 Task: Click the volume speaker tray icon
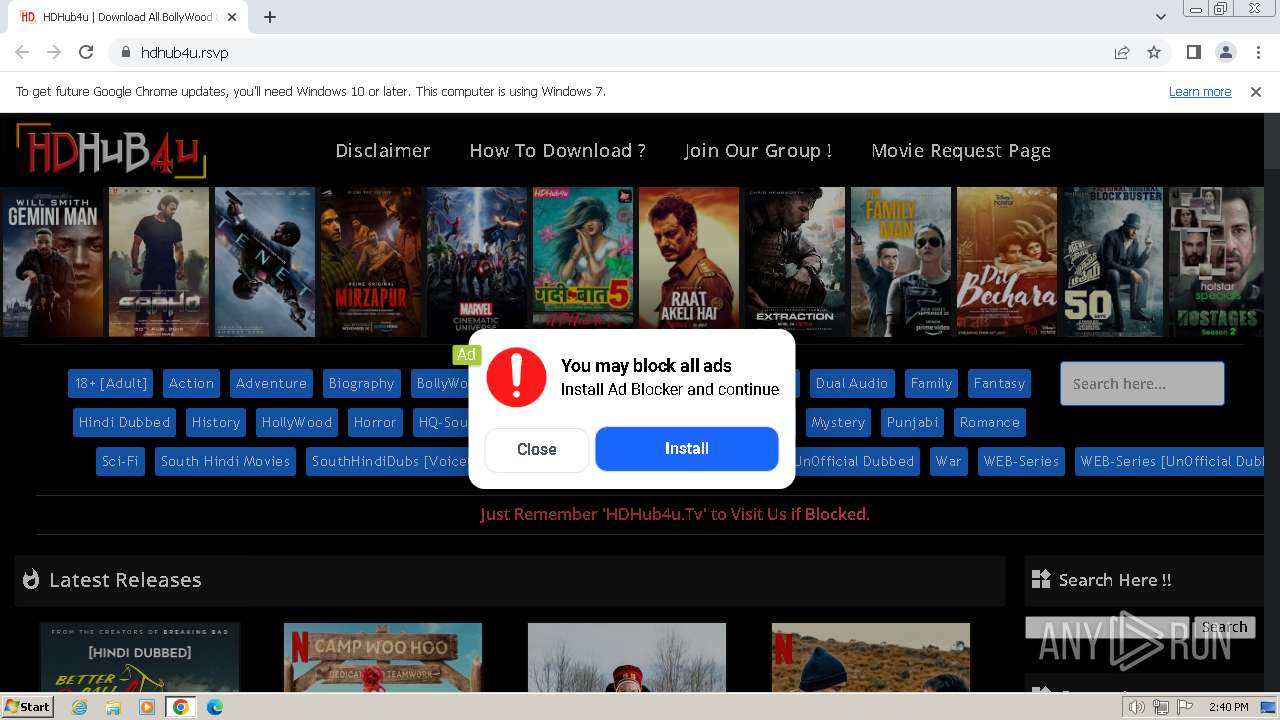(1137, 707)
